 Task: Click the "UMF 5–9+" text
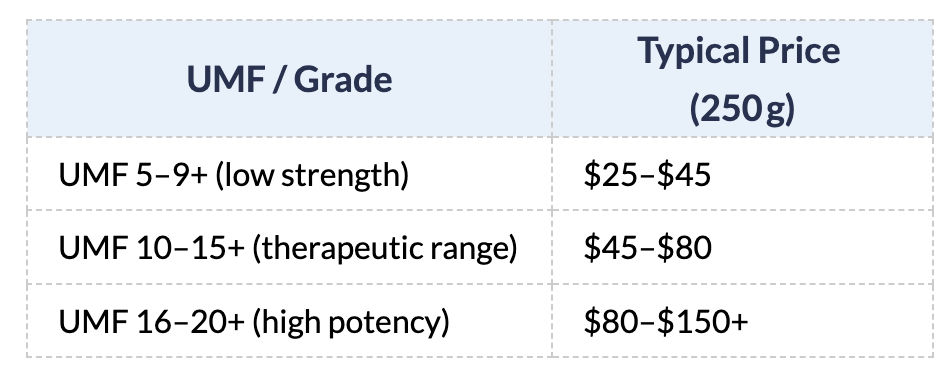(133, 175)
